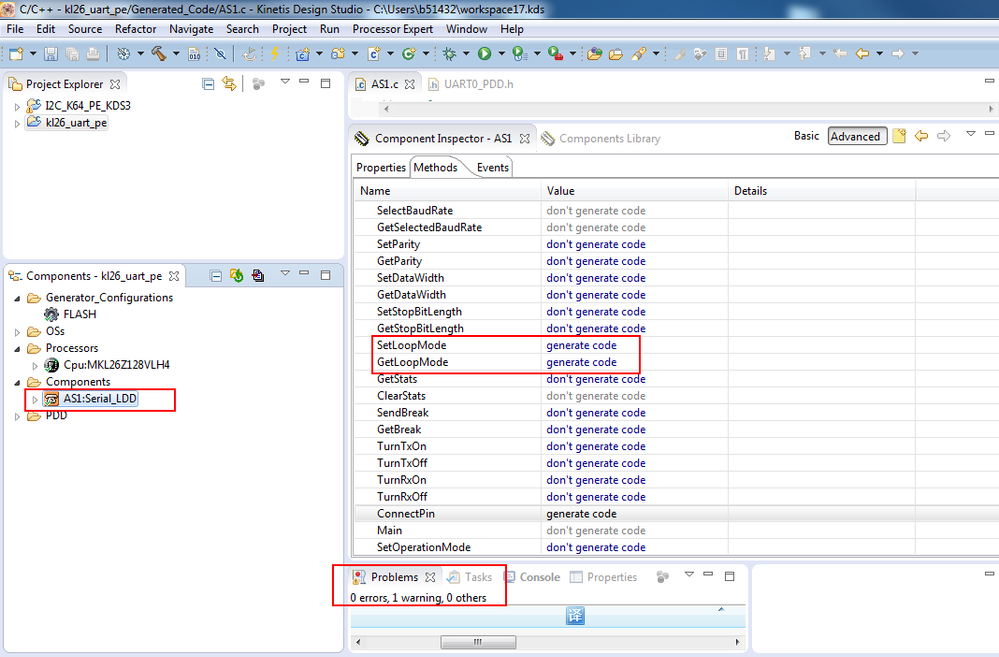Switch to the Events tab
Screen dimensions: 999x657
point(492,167)
